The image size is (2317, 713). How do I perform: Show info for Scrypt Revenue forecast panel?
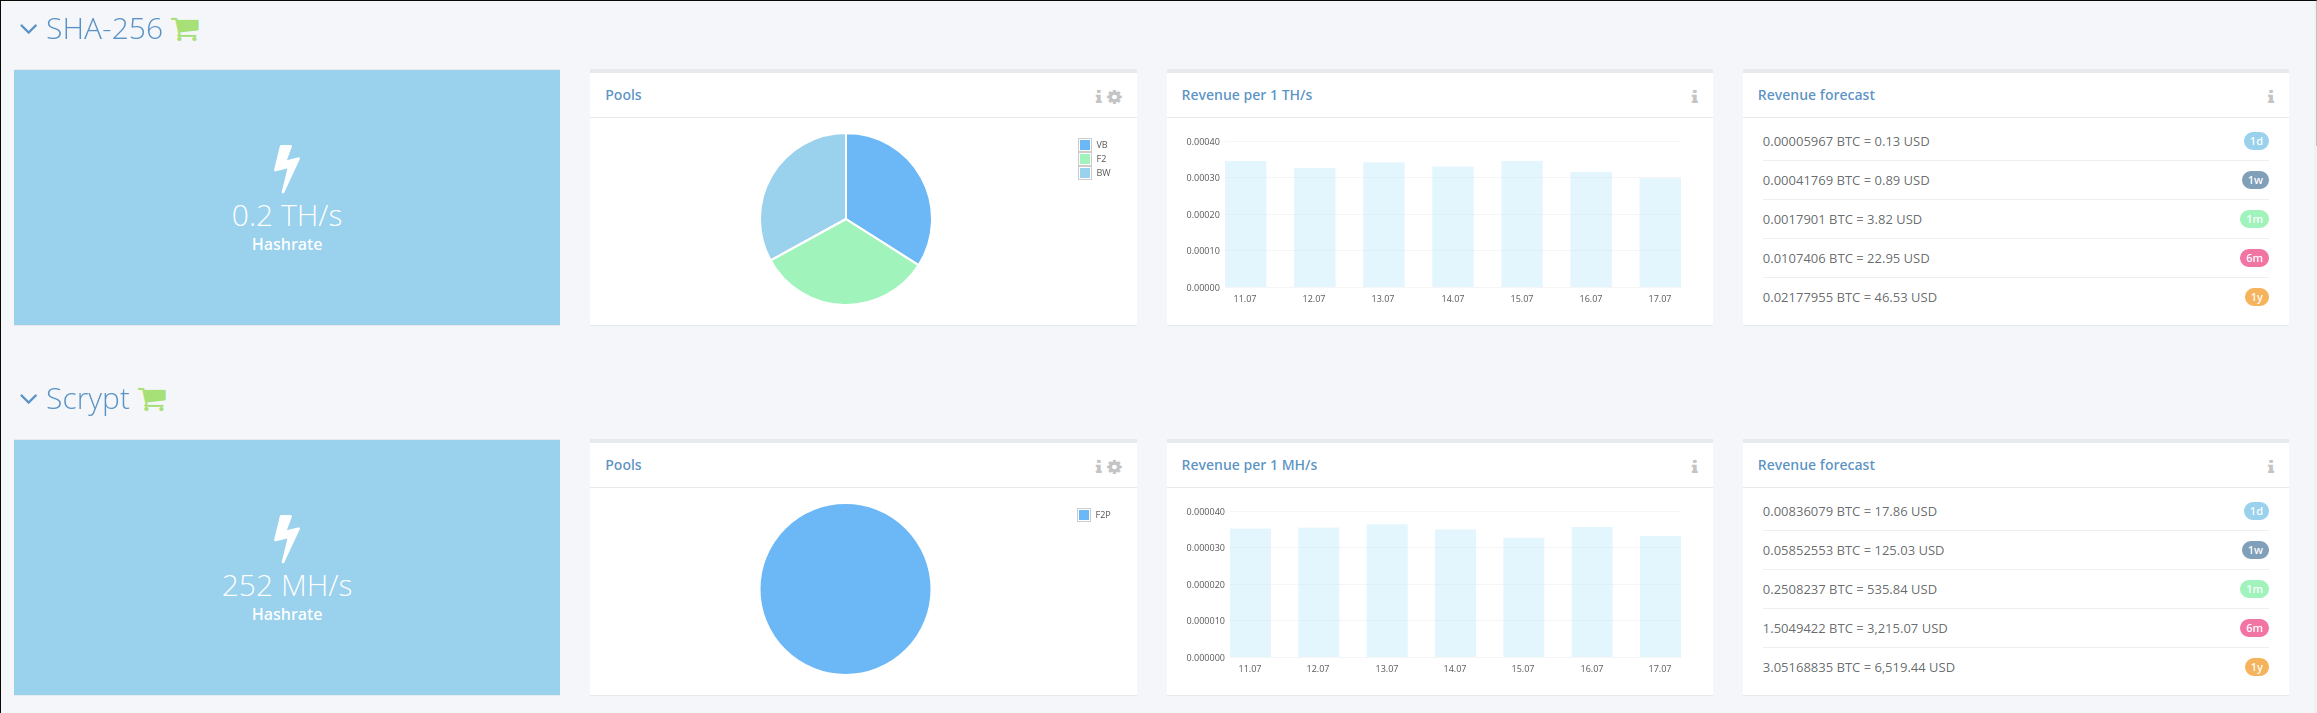click(x=2271, y=467)
